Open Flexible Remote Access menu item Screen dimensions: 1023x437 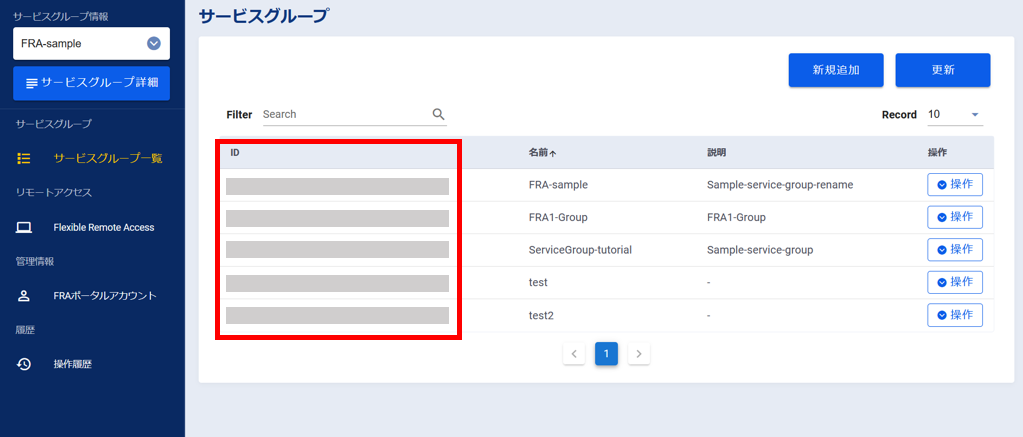[103, 227]
